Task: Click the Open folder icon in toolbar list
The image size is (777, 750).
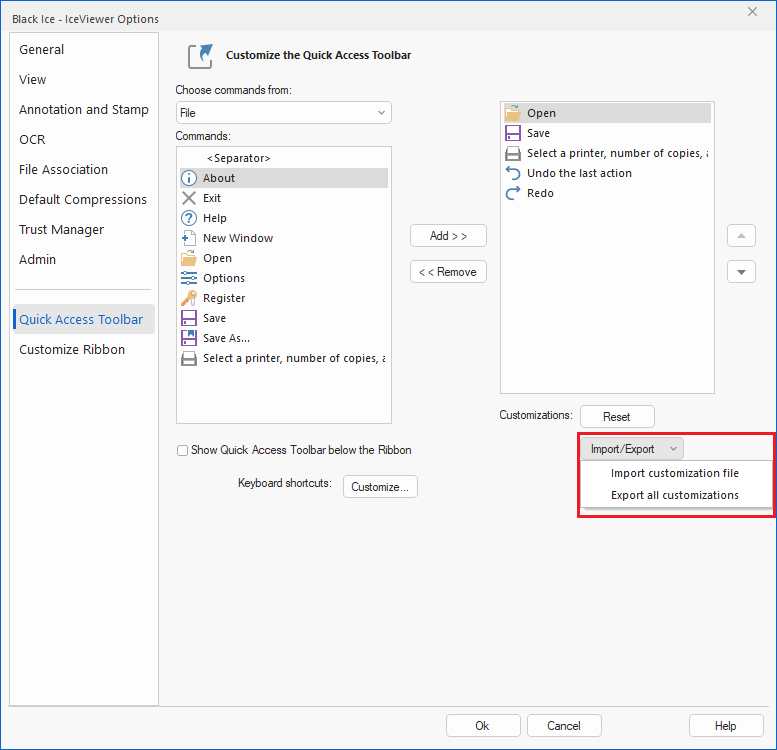Action: pos(513,113)
